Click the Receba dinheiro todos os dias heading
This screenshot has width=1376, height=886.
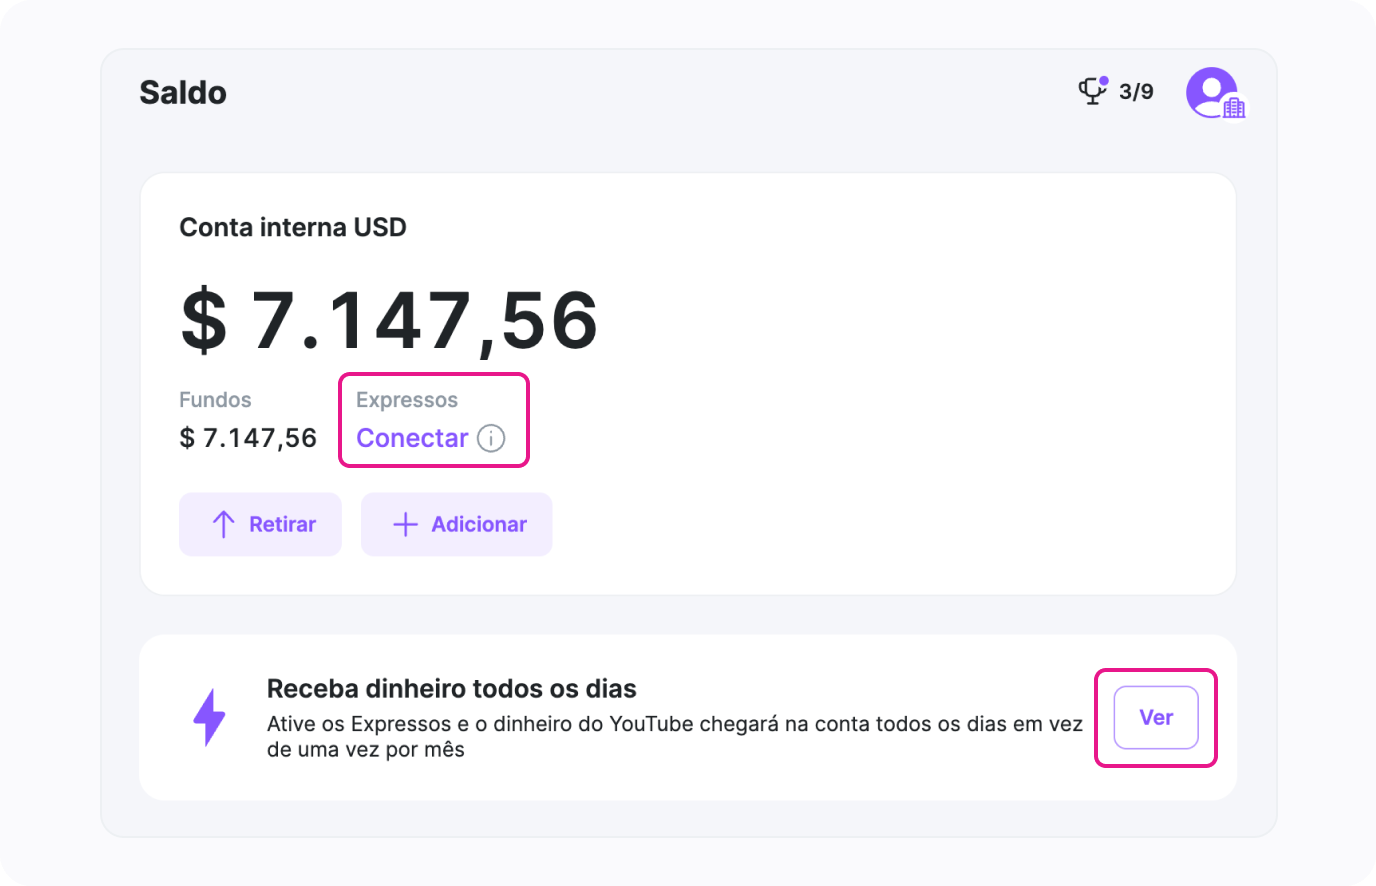coord(451,689)
